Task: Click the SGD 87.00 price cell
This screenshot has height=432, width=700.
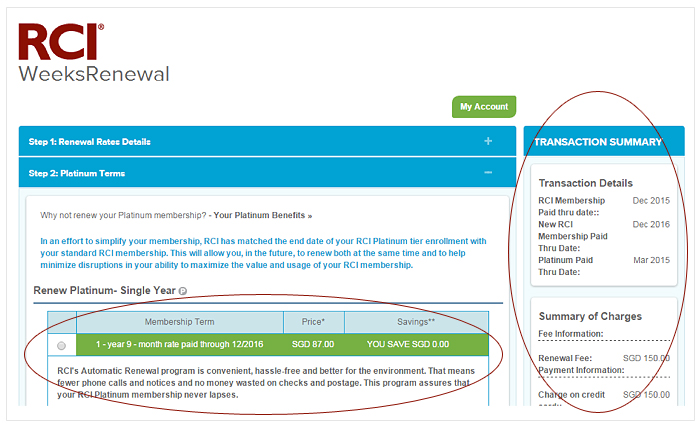Action: point(313,344)
